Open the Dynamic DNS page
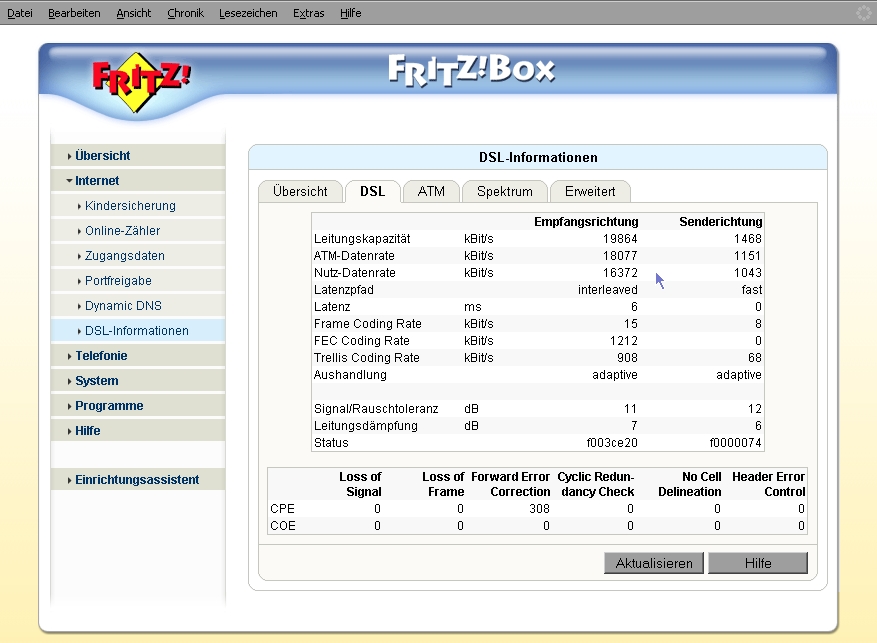Image resolution: width=877 pixels, height=643 pixels. pyautogui.click(x=138, y=306)
